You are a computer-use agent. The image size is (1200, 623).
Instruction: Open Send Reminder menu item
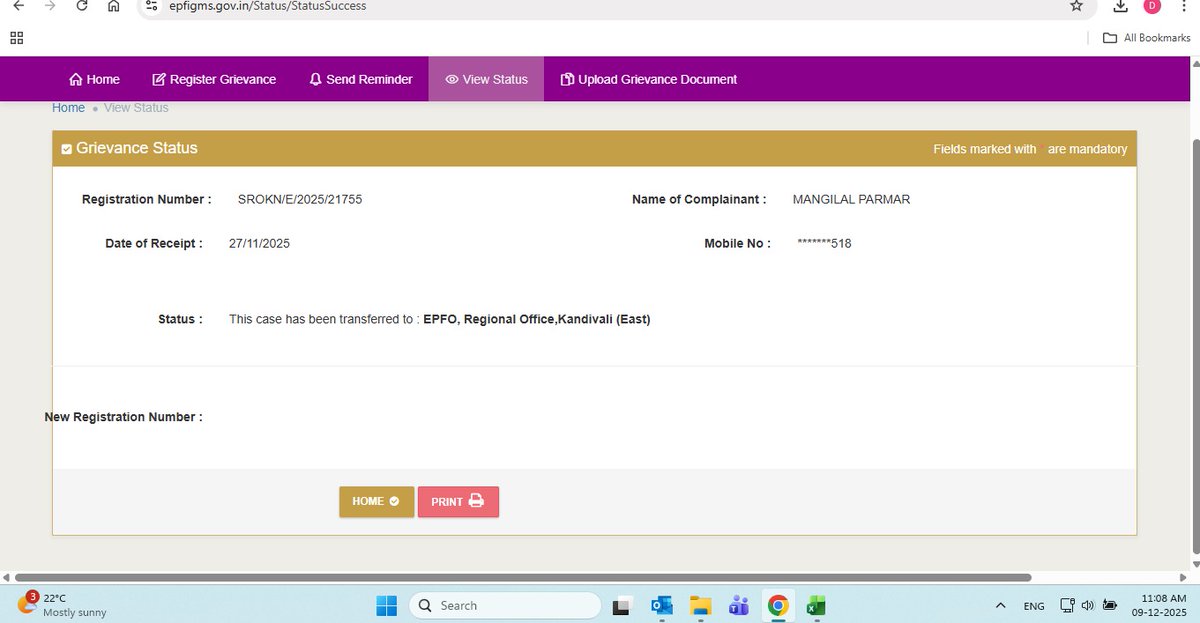361,79
